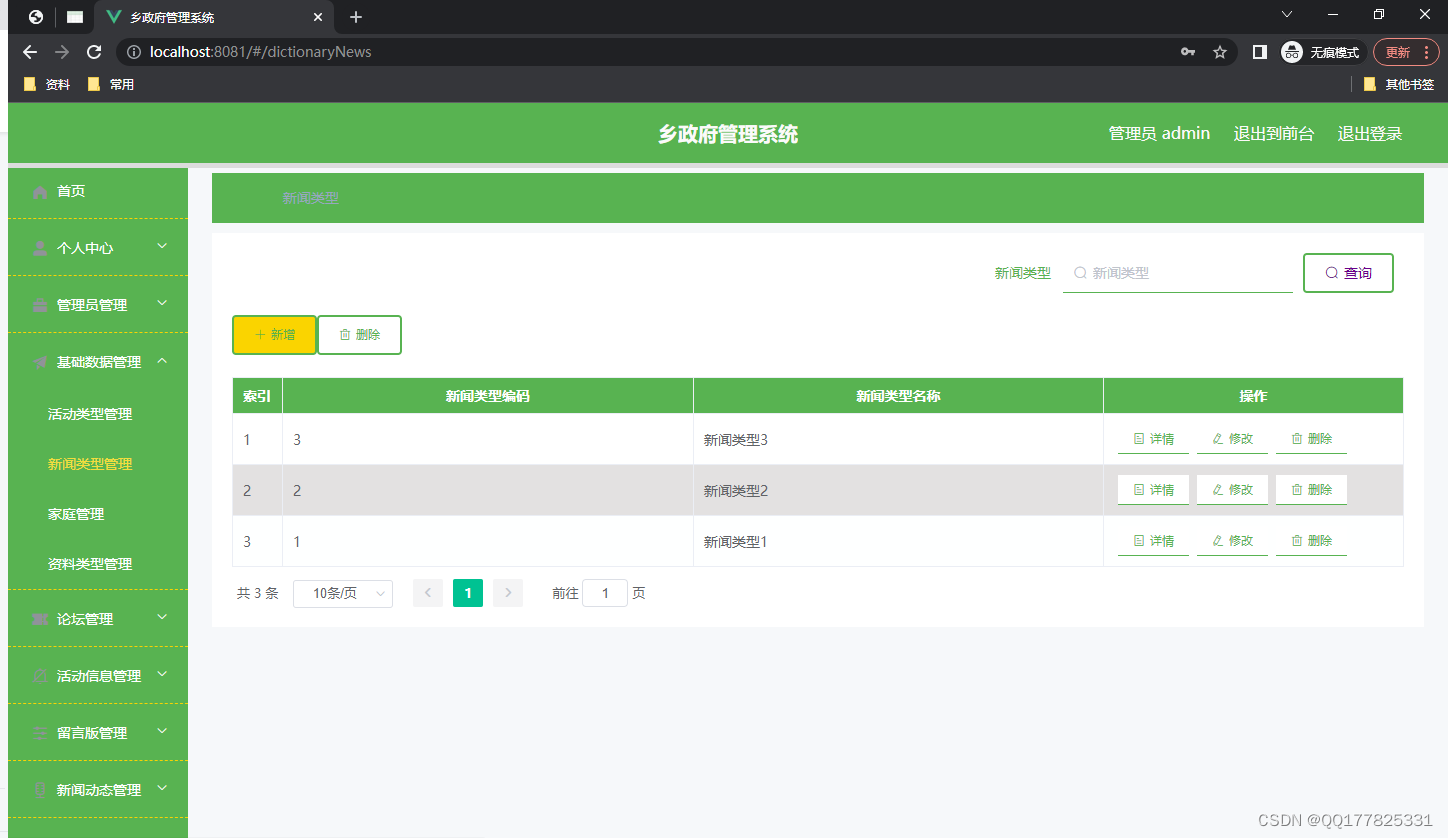This screenshot has height=838, width=1448.
Task: Expand the 新闻动态管理 menu chevron
Action: (162, 788)
